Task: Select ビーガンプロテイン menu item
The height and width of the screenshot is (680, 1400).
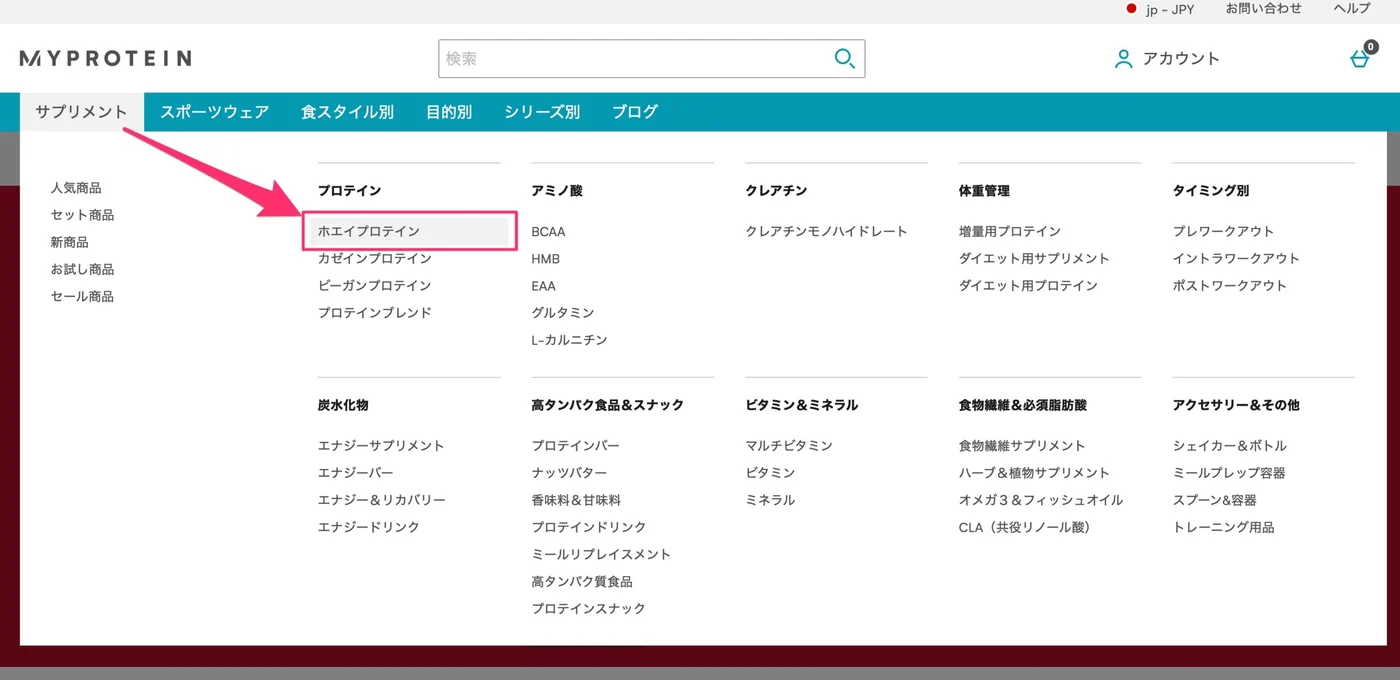Action: click(375, 285)
